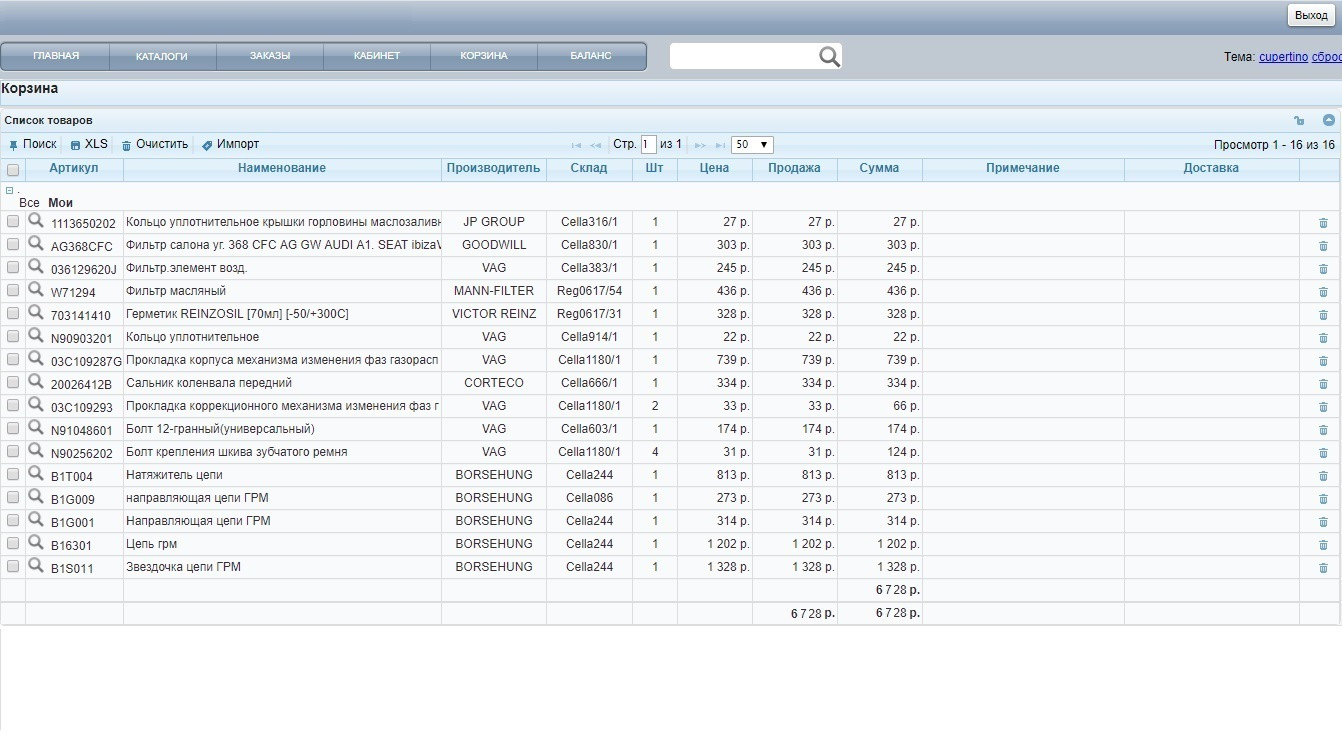
Task: Click the cupertino theme link
Action: pos(1283,57)
